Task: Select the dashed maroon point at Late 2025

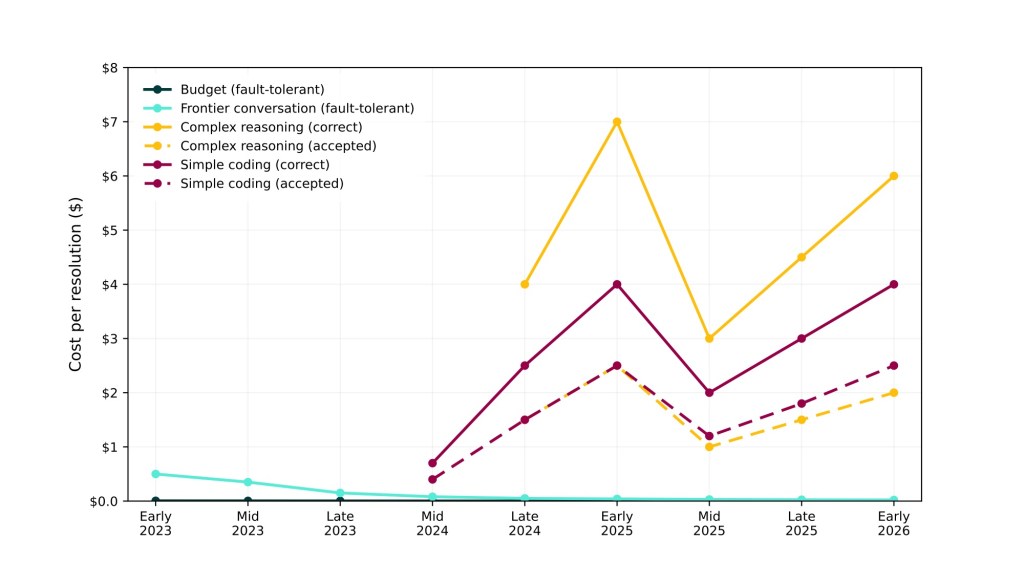Action: click(x=801, y=404)
